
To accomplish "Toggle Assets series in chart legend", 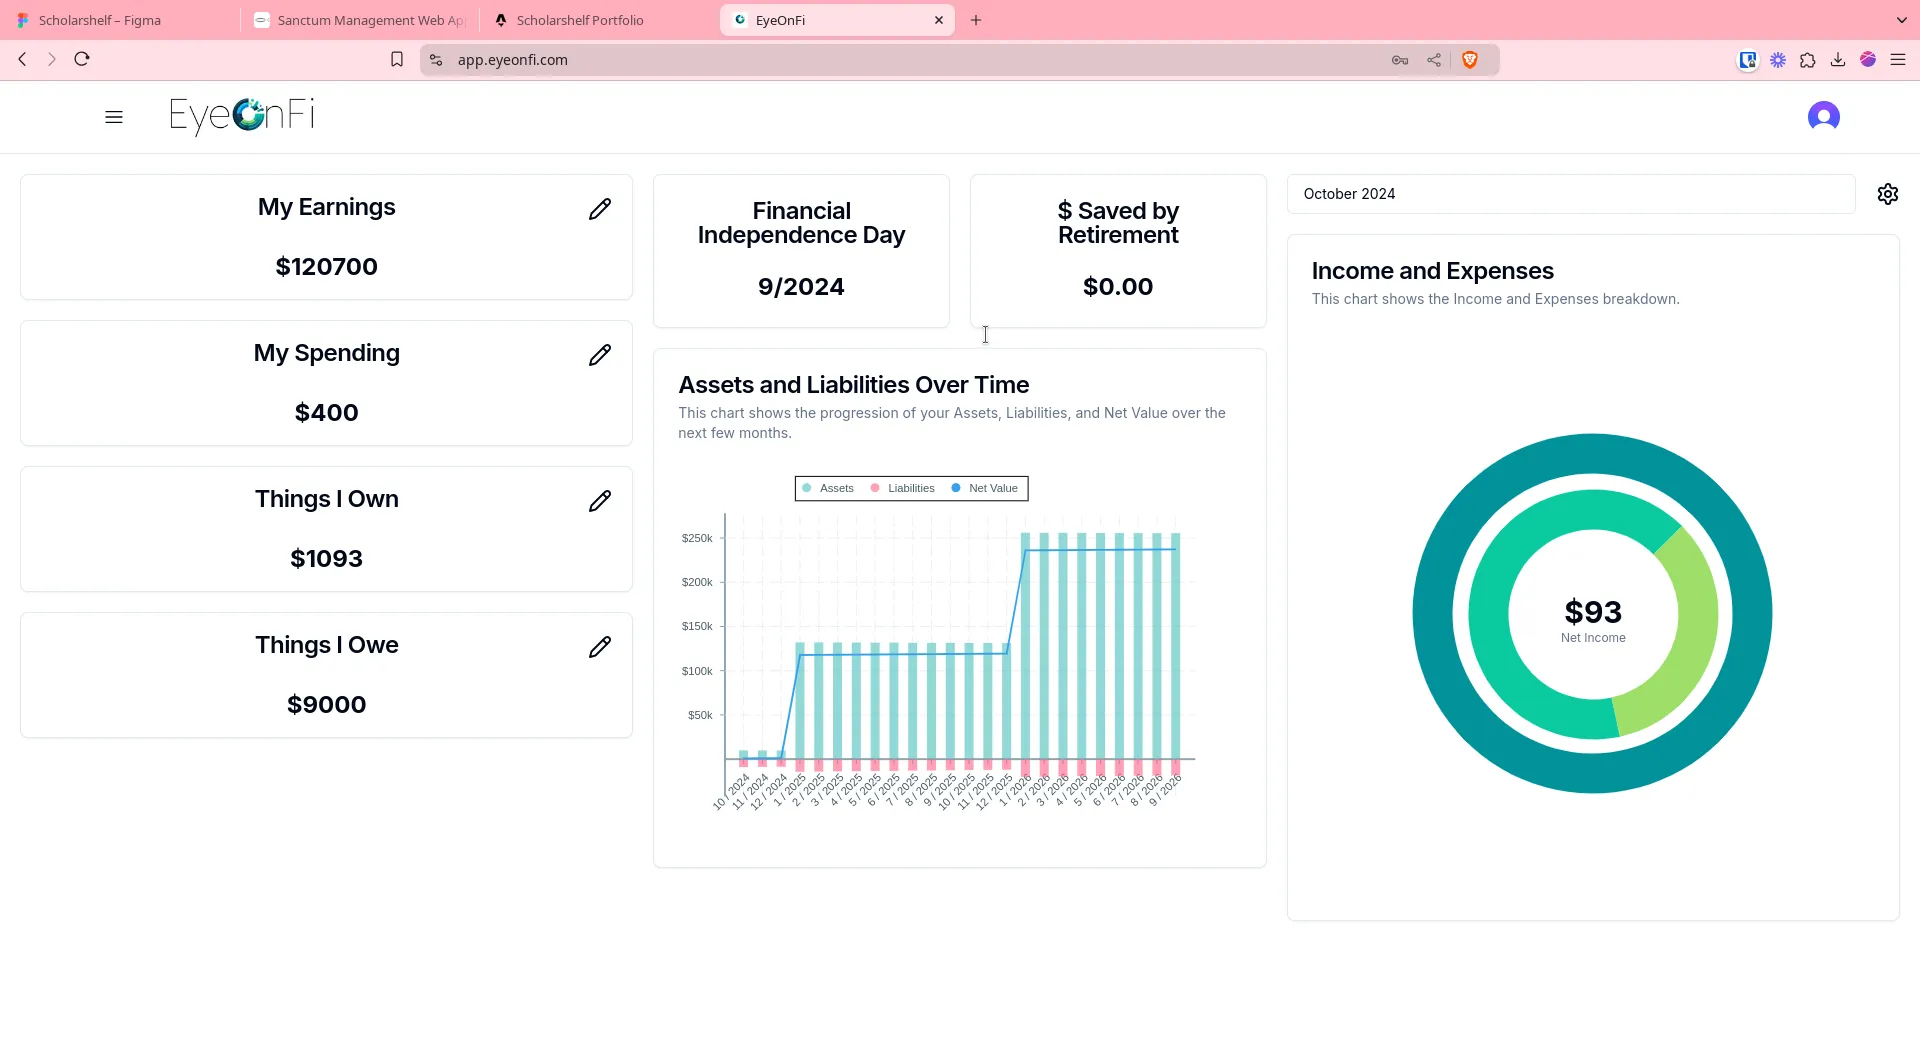I will 828,488.
